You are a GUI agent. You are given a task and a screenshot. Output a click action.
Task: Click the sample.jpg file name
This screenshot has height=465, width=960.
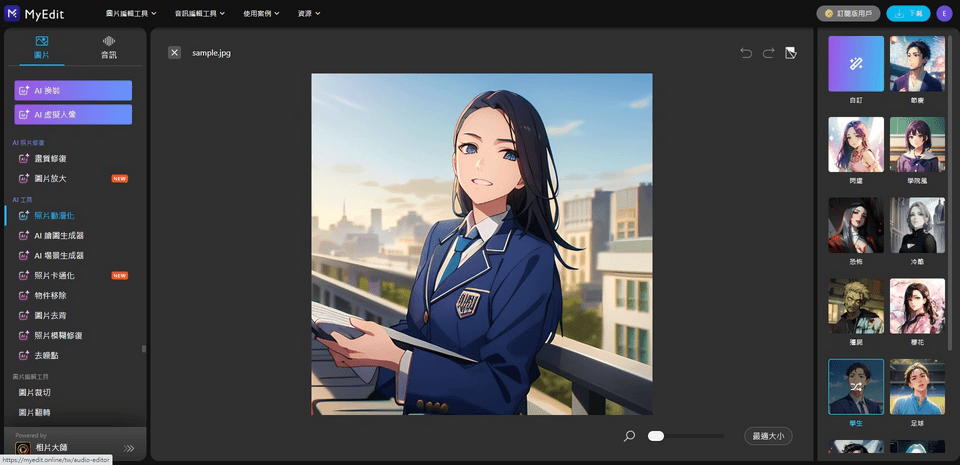click(x=211, y=53)
